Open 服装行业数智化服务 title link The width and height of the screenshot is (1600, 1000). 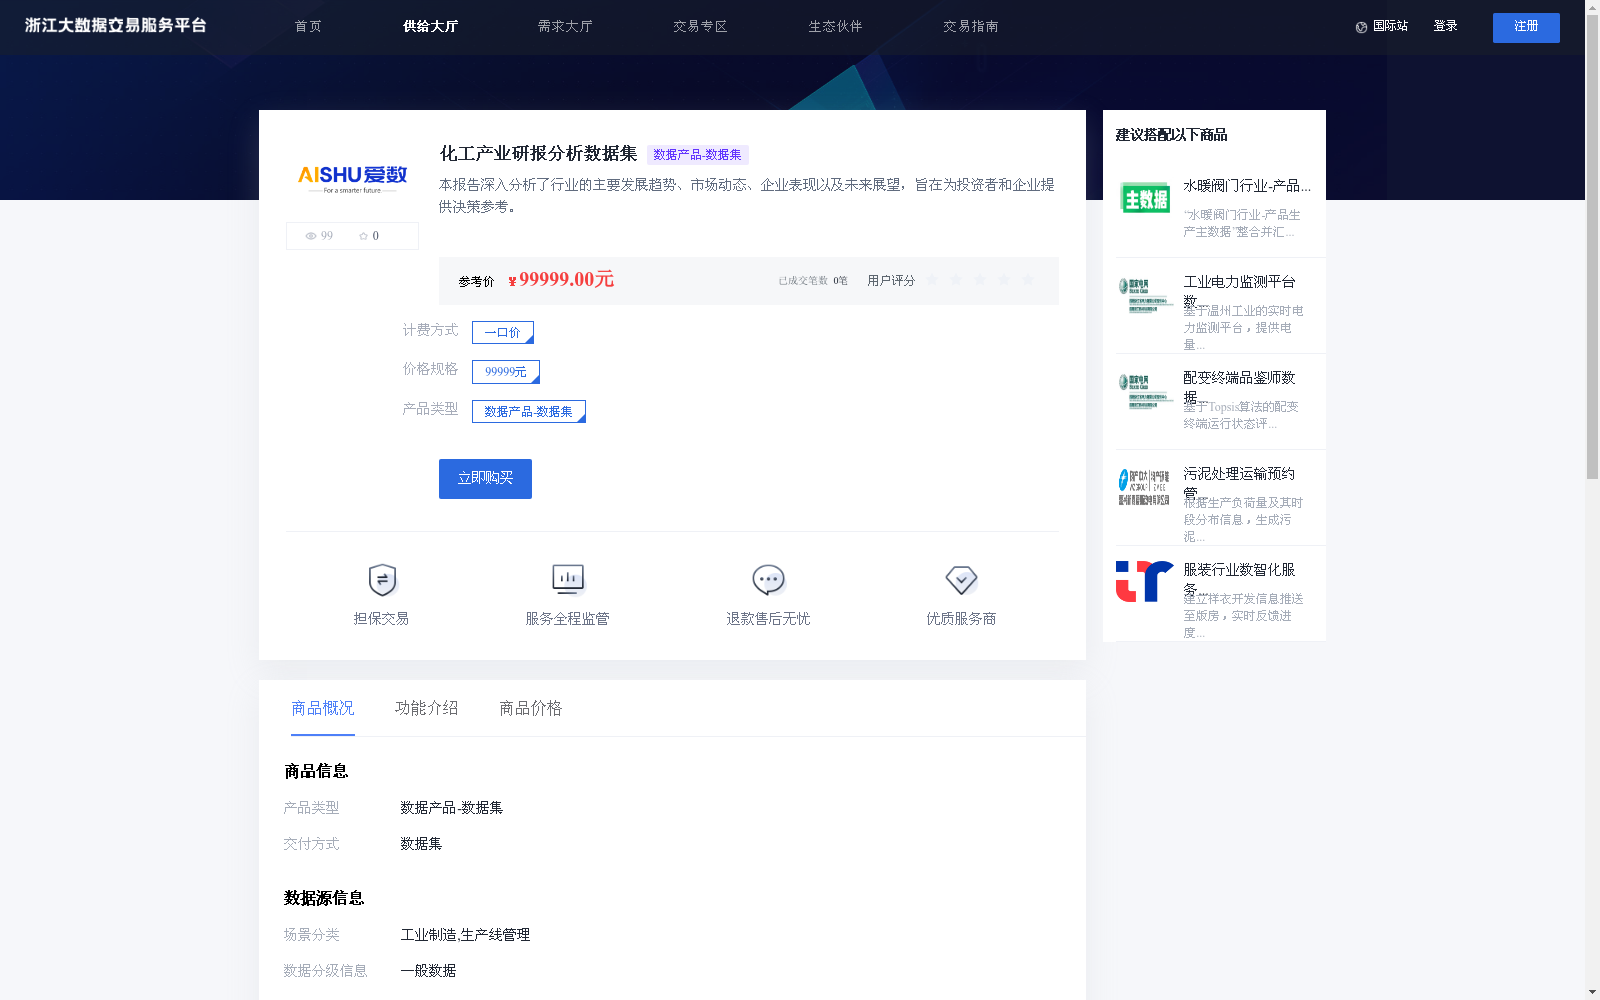point(1240,578)
